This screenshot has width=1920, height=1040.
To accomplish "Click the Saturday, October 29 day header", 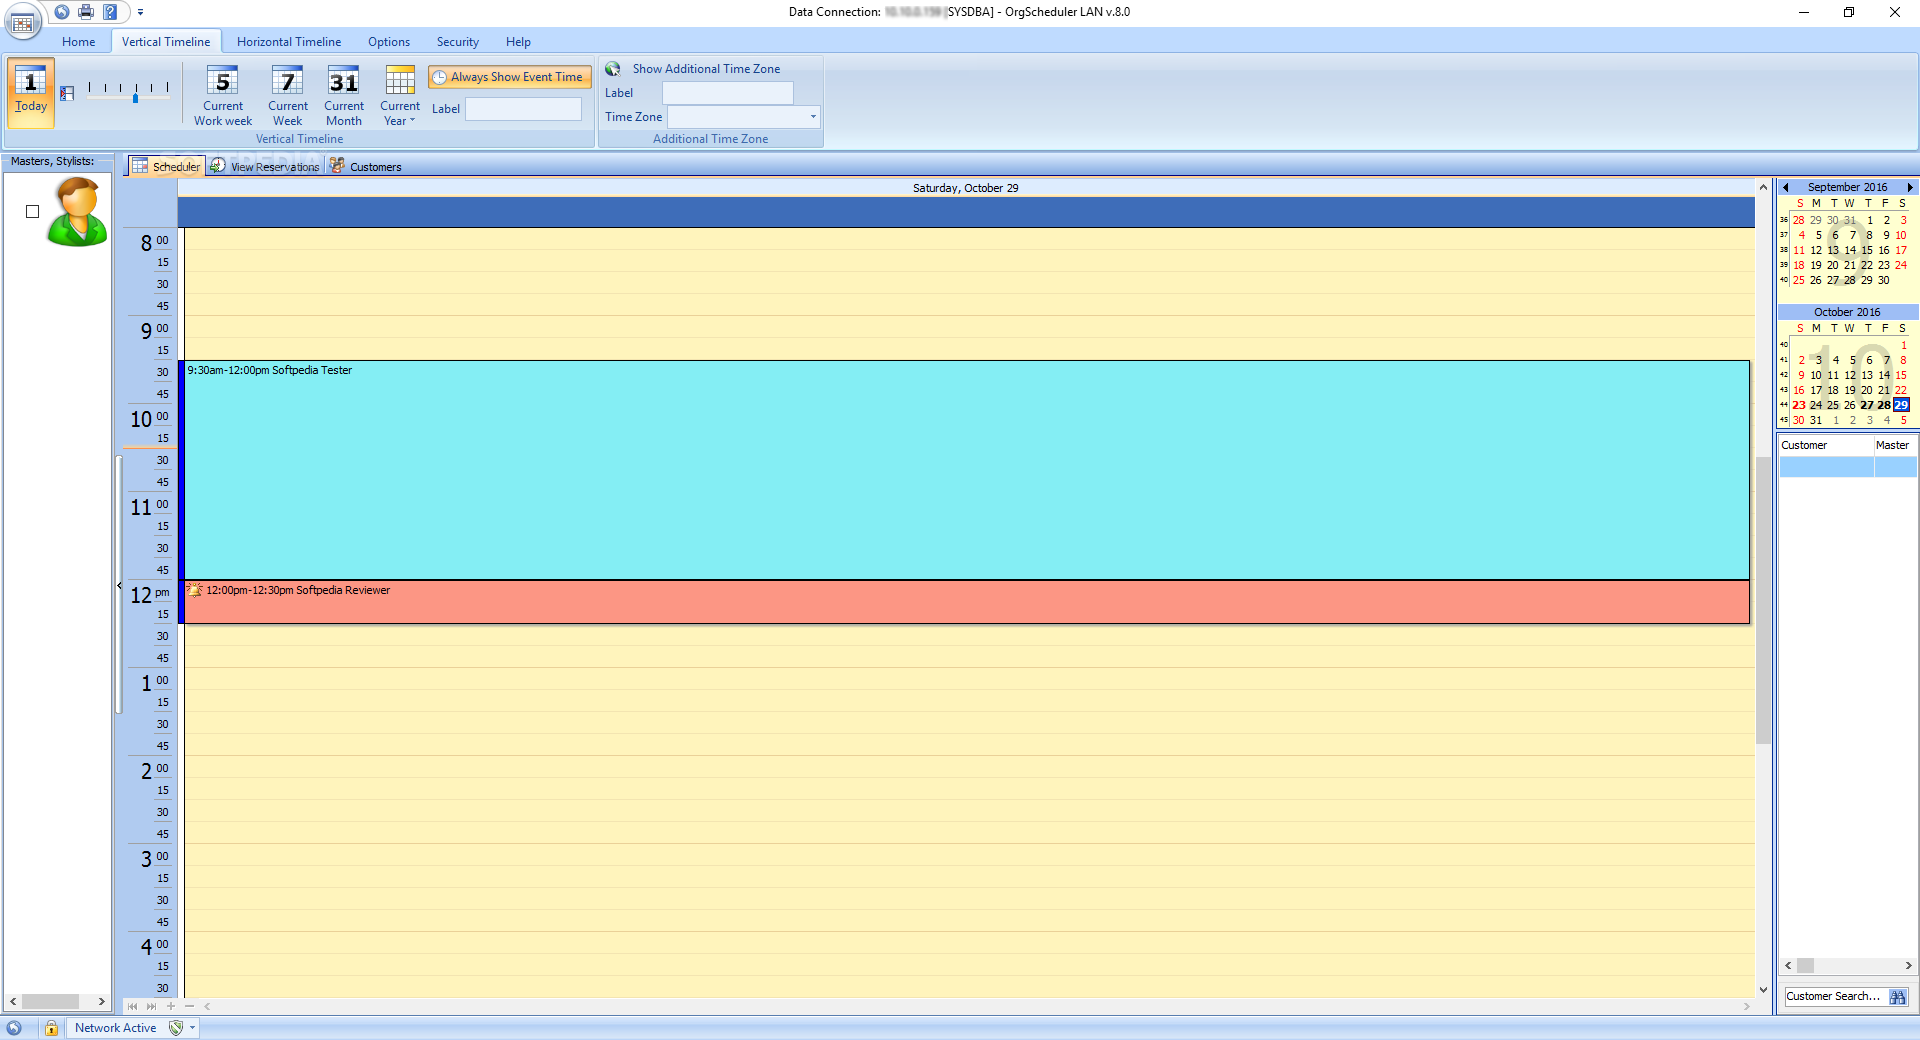I will pos(966,188).
